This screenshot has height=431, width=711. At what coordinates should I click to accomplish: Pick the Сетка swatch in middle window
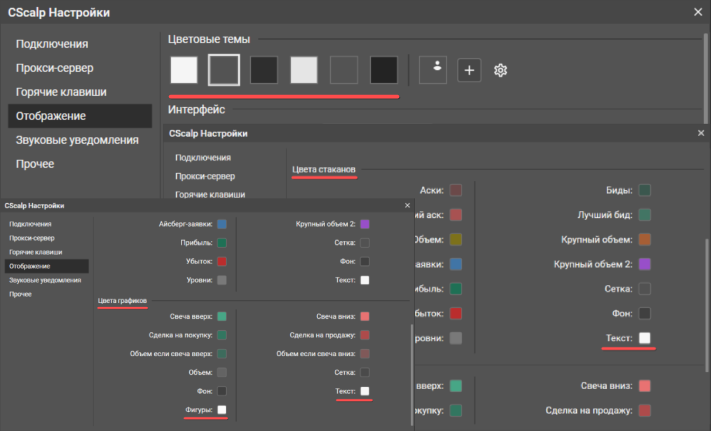click(644, 289)
